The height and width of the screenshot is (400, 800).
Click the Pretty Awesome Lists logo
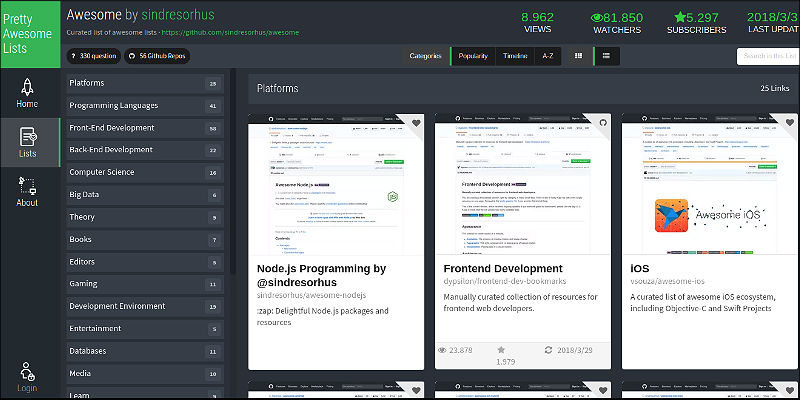(x=30, y=34)
